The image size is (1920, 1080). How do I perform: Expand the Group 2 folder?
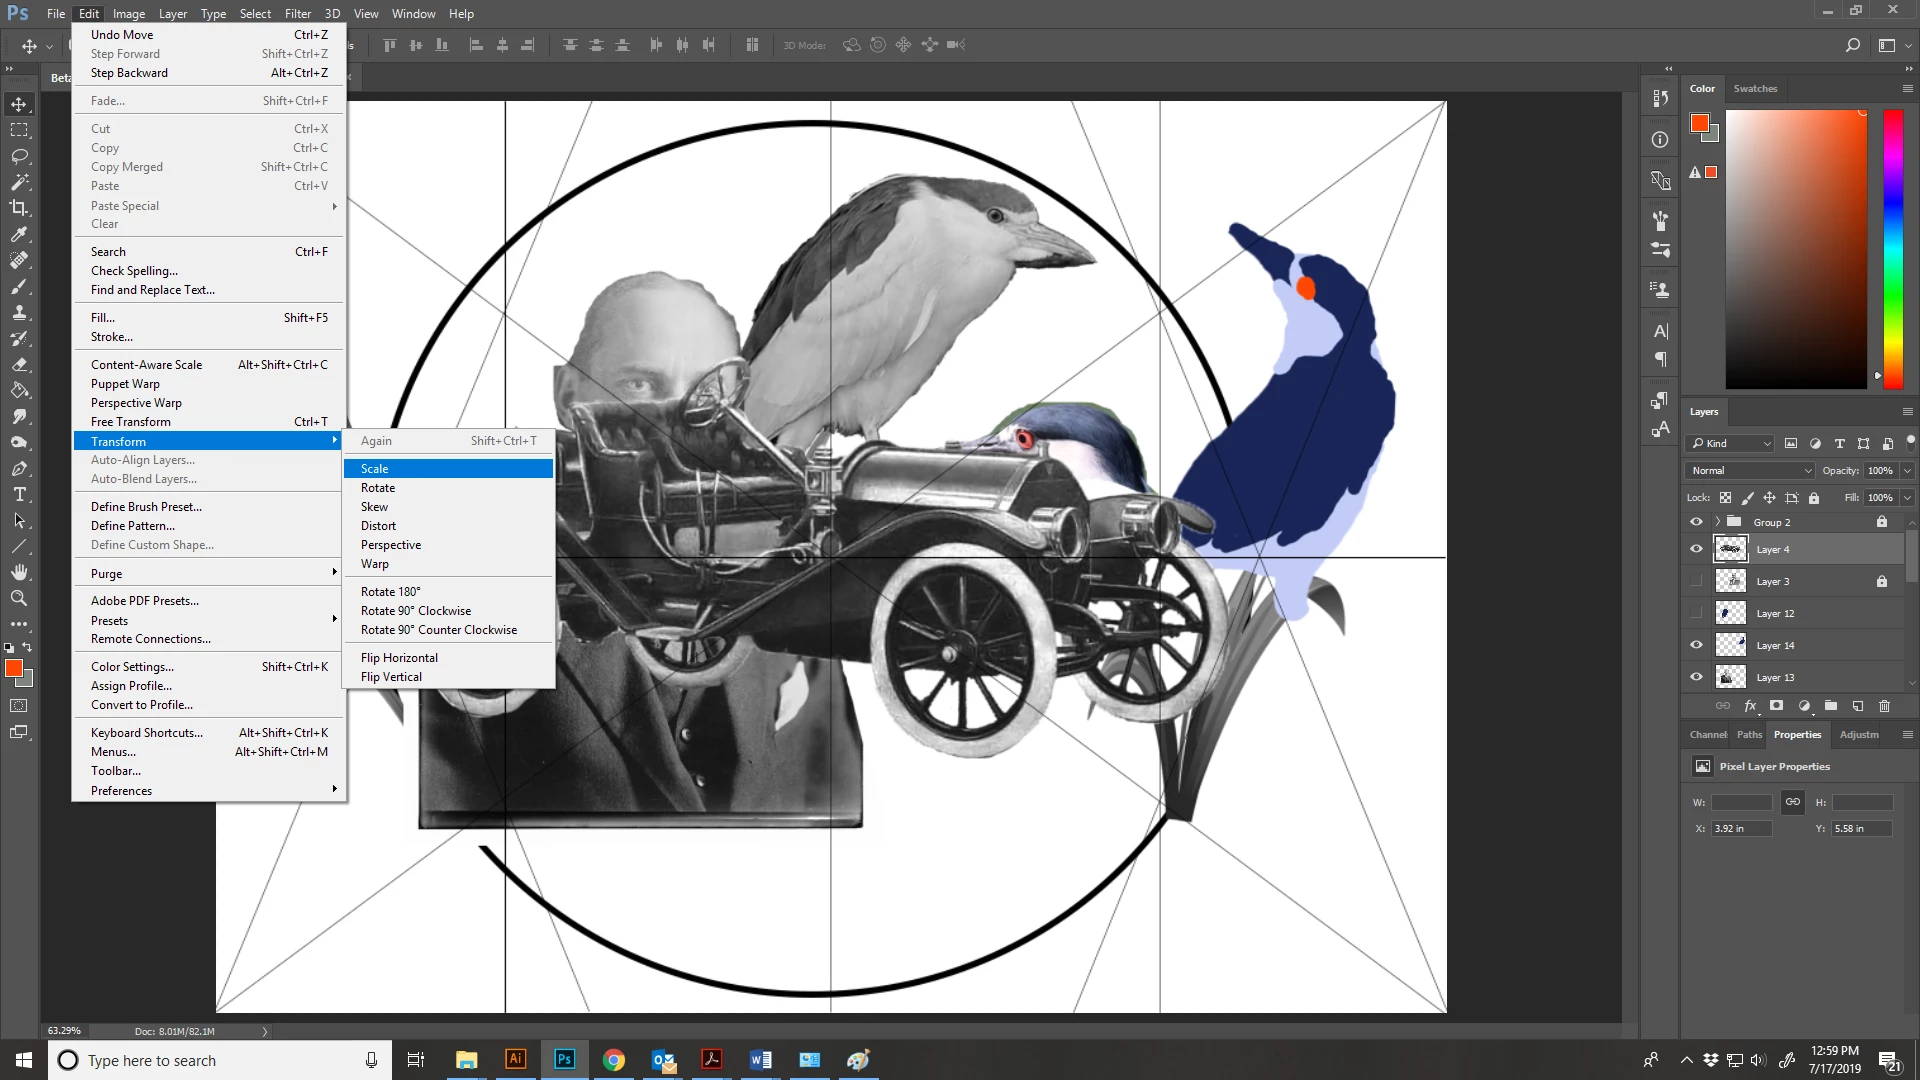tap(1718, 522)
